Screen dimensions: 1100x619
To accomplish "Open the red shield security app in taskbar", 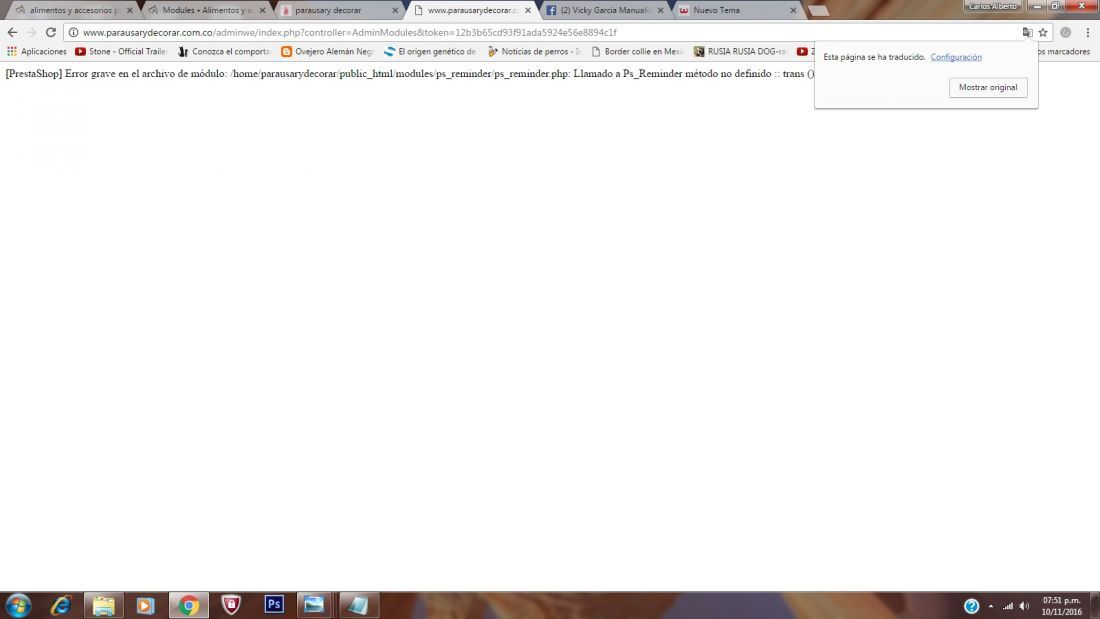I will (231, 605).
